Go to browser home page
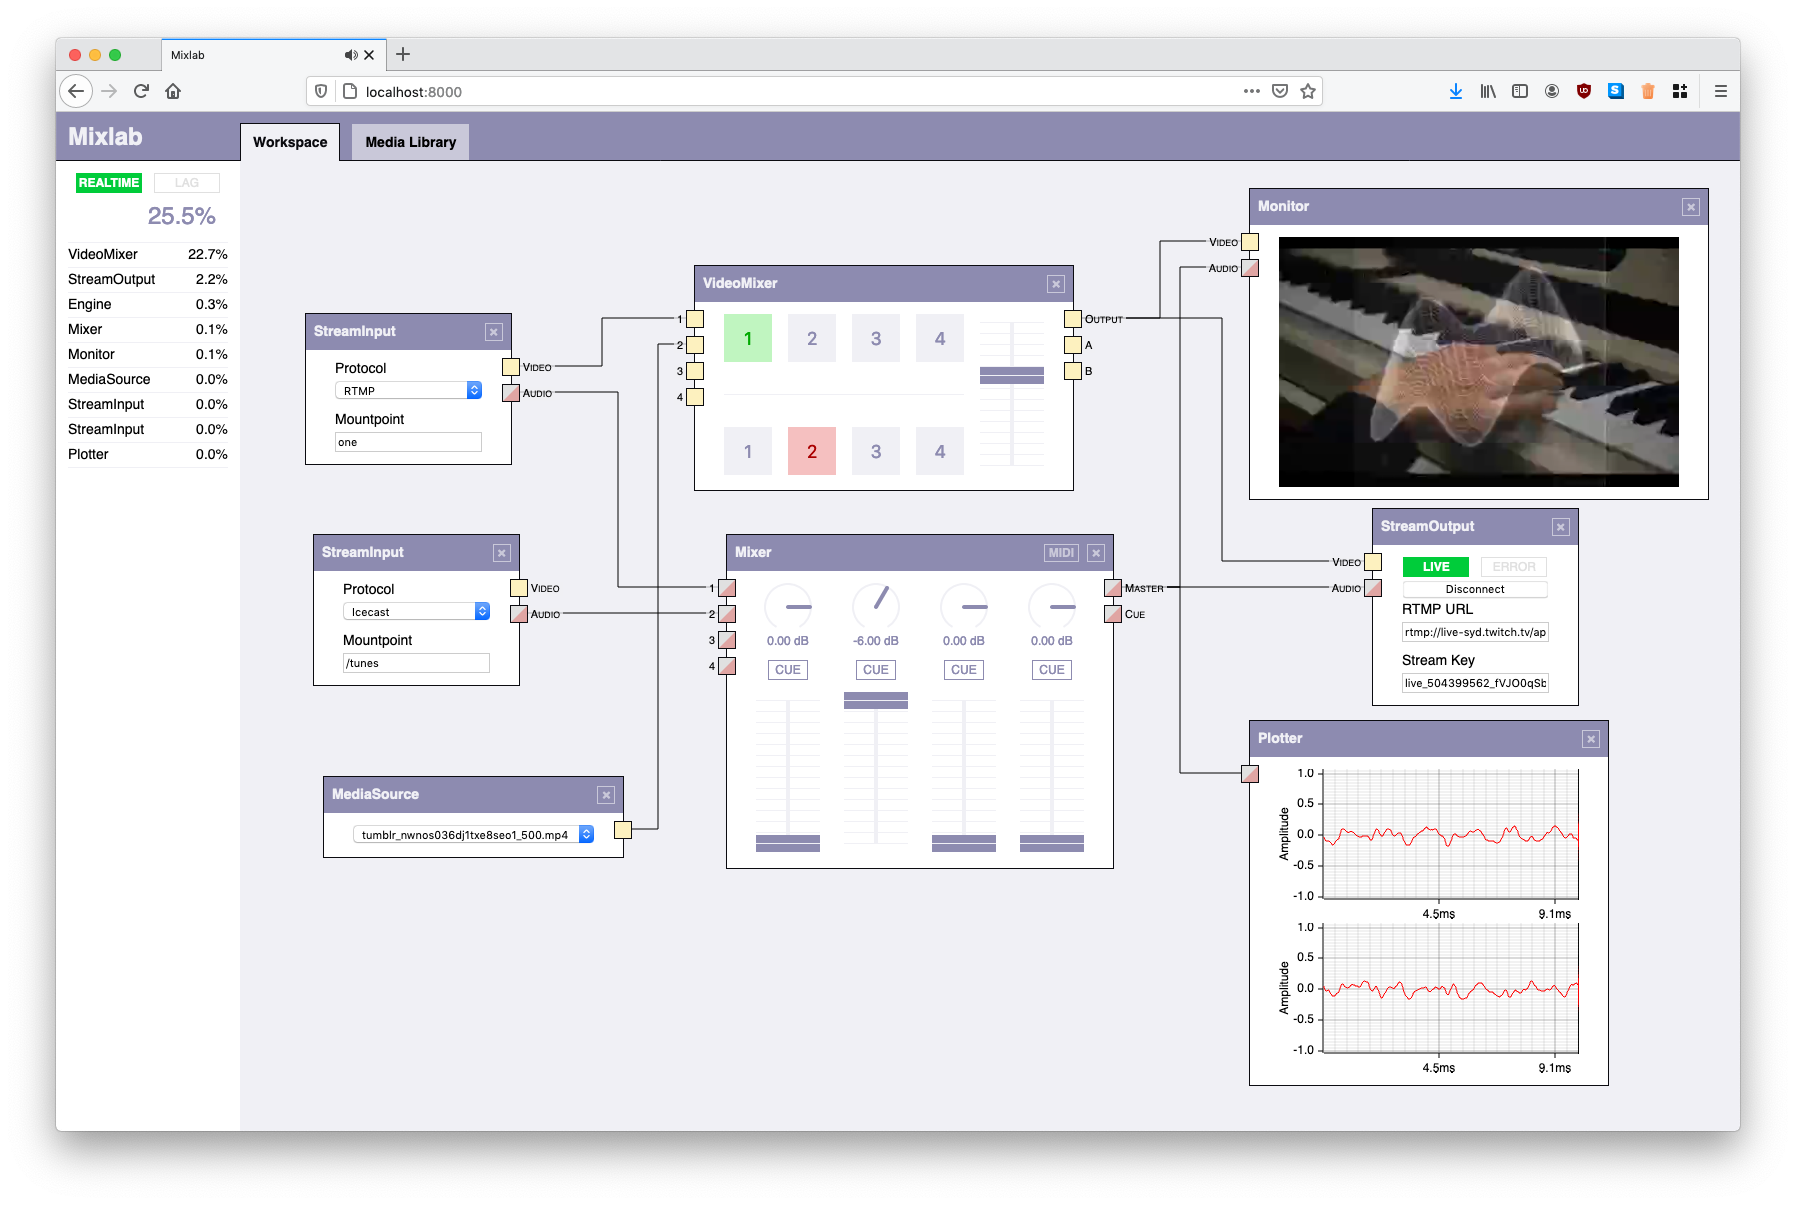 click(173, 91)
